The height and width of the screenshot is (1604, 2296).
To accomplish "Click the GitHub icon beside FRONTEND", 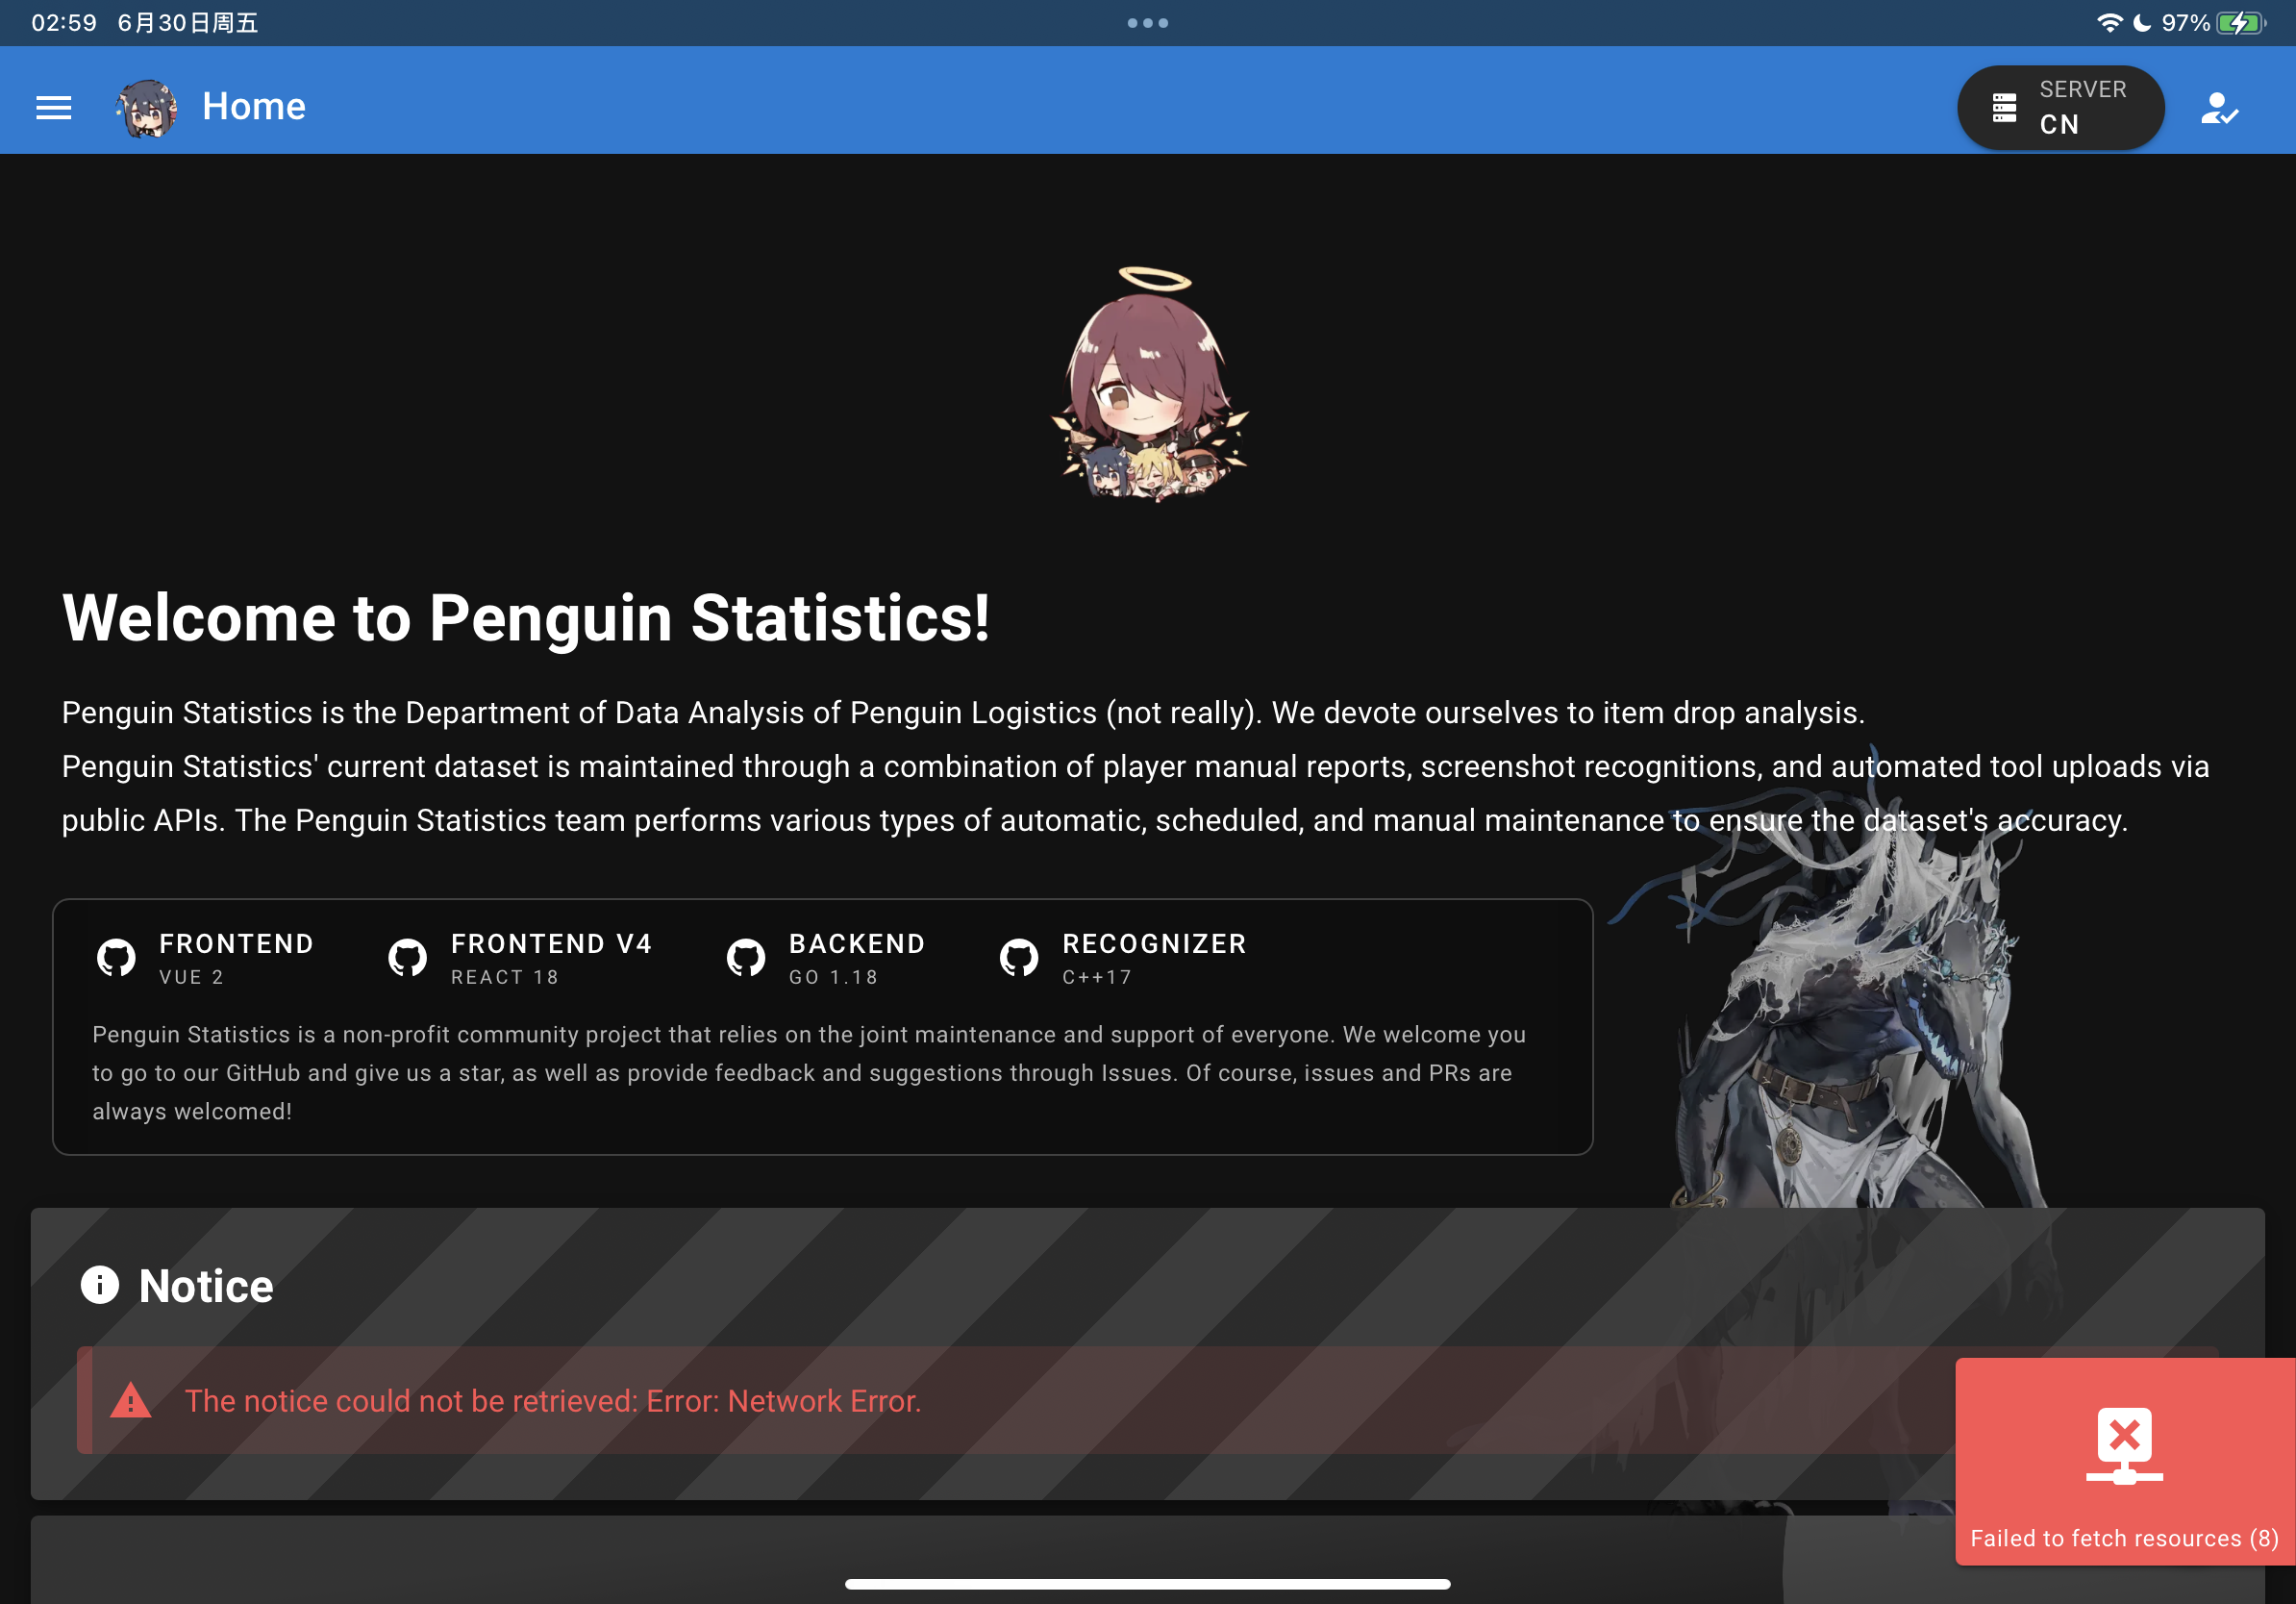I will [x=116, y=958].
